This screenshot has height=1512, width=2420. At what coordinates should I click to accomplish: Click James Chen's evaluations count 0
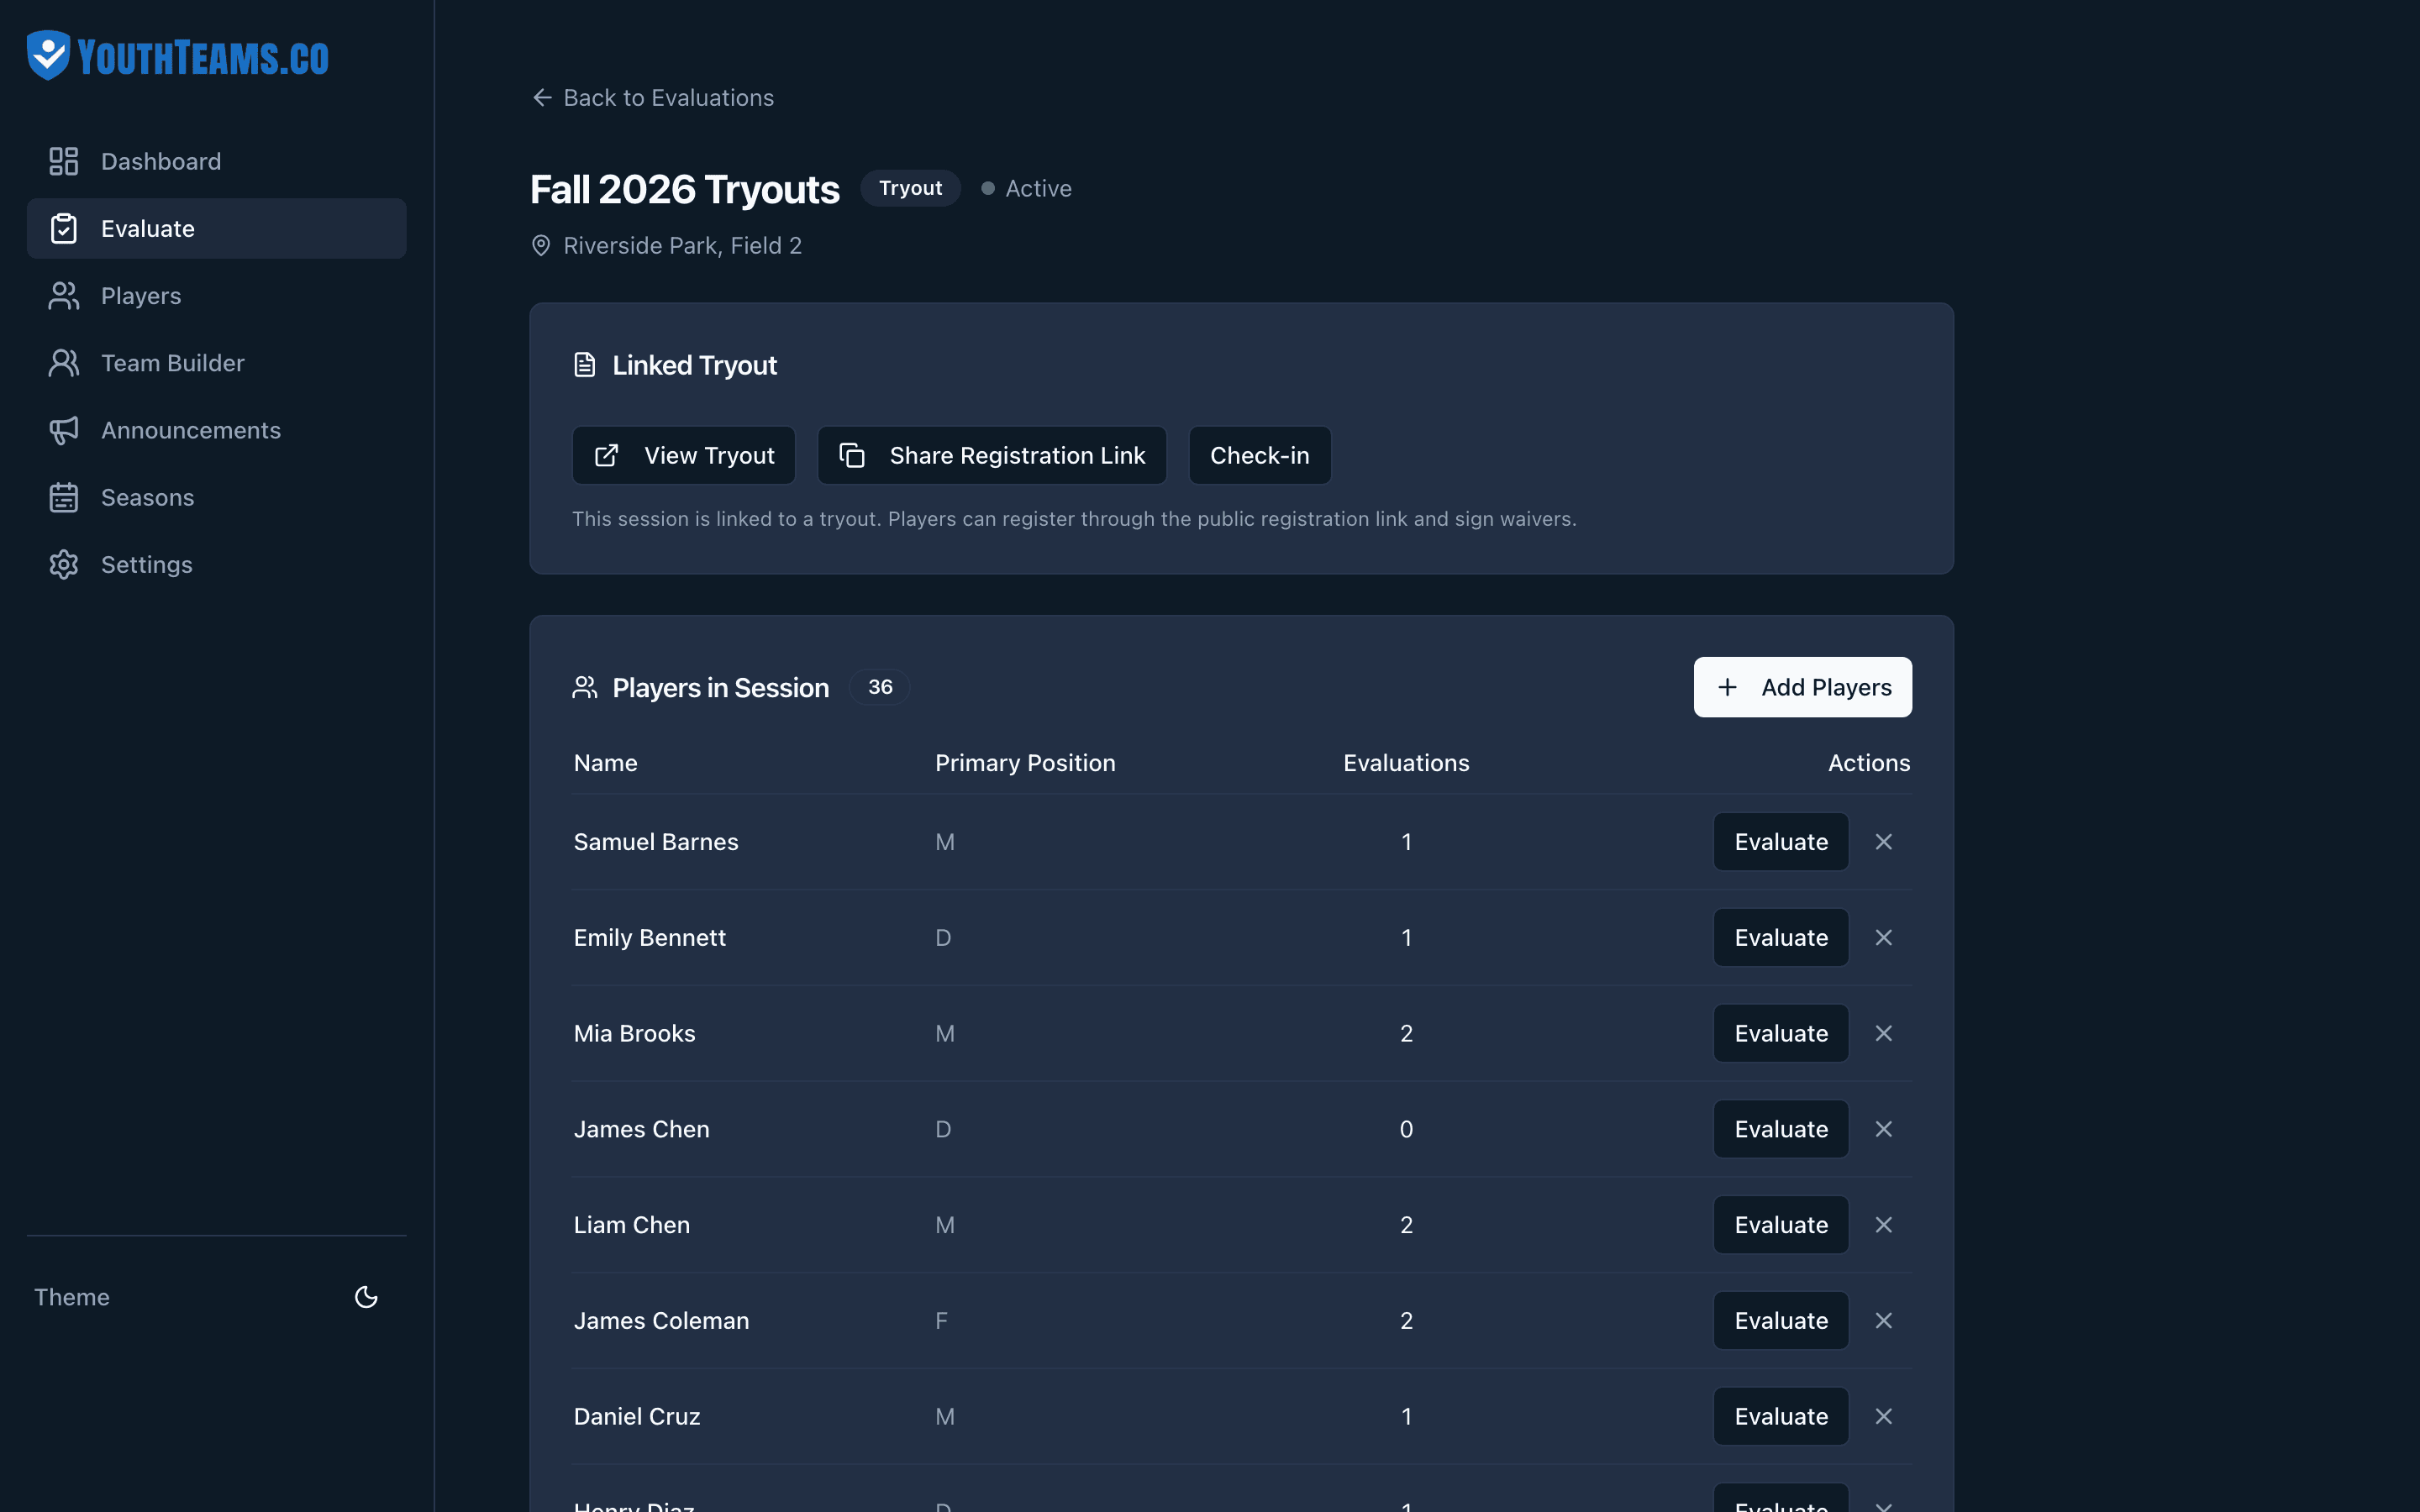1406,1129
